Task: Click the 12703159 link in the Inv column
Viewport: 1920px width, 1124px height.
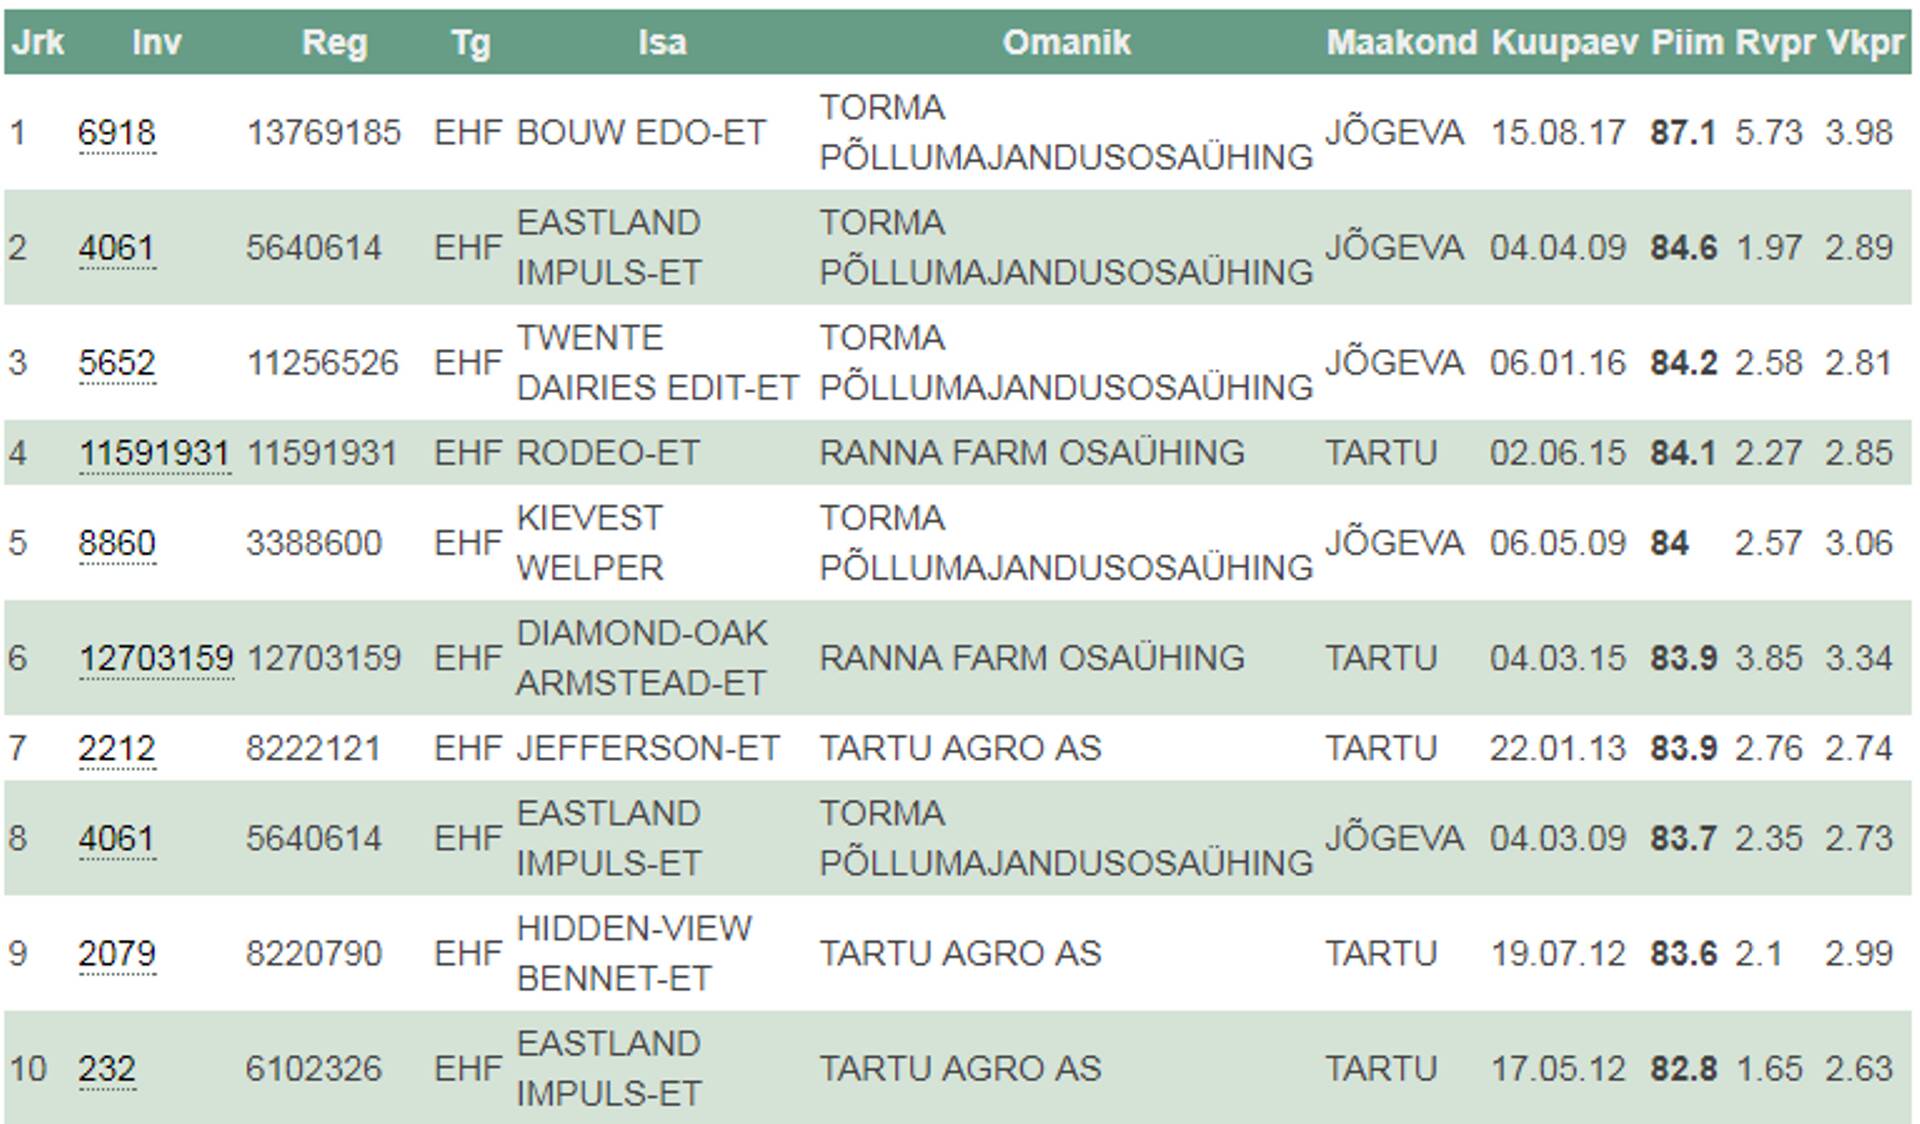Action: (x=155, y=658)
